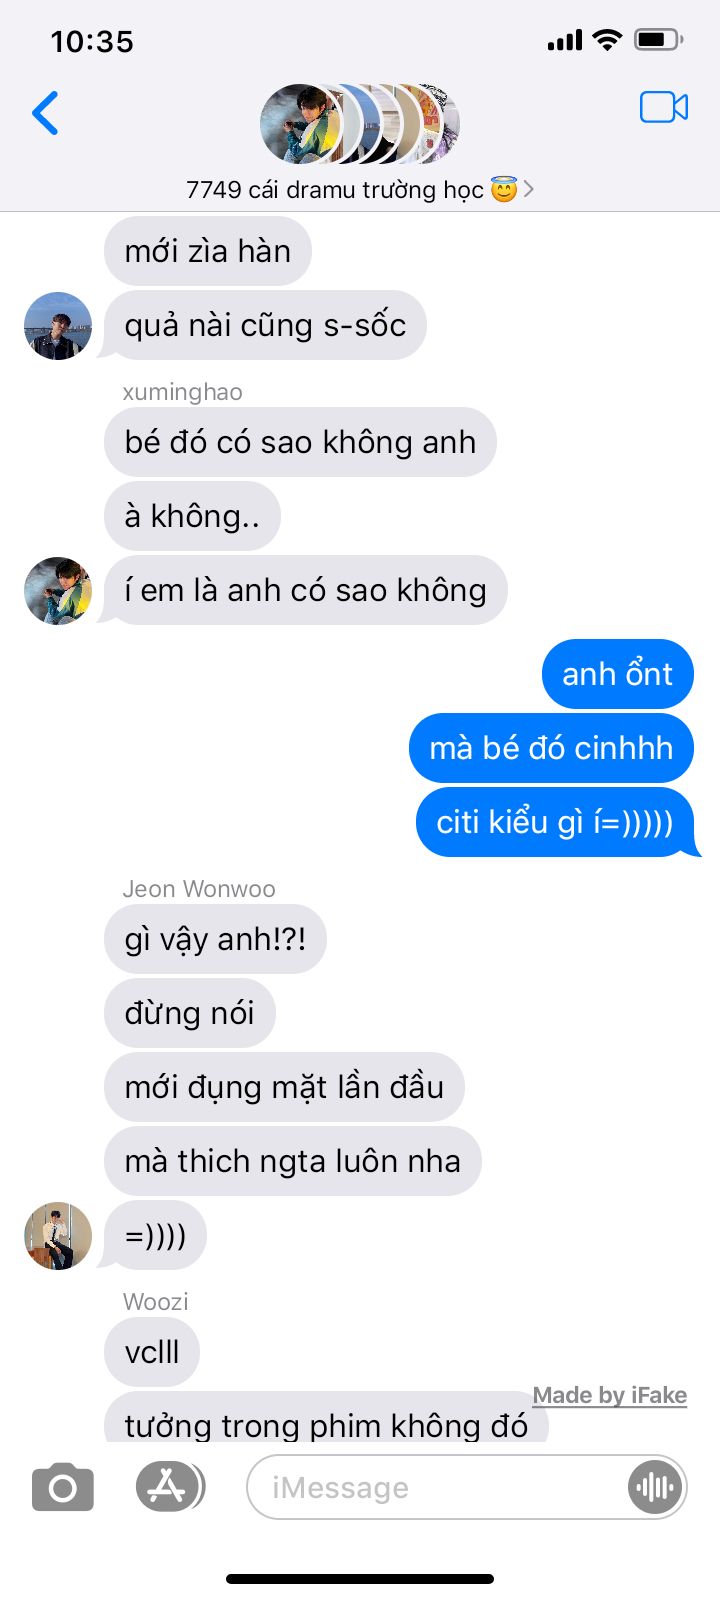
Task: Tap the "citi kiểu gì í=)))))" bubble
Action: tap(556, 822)
